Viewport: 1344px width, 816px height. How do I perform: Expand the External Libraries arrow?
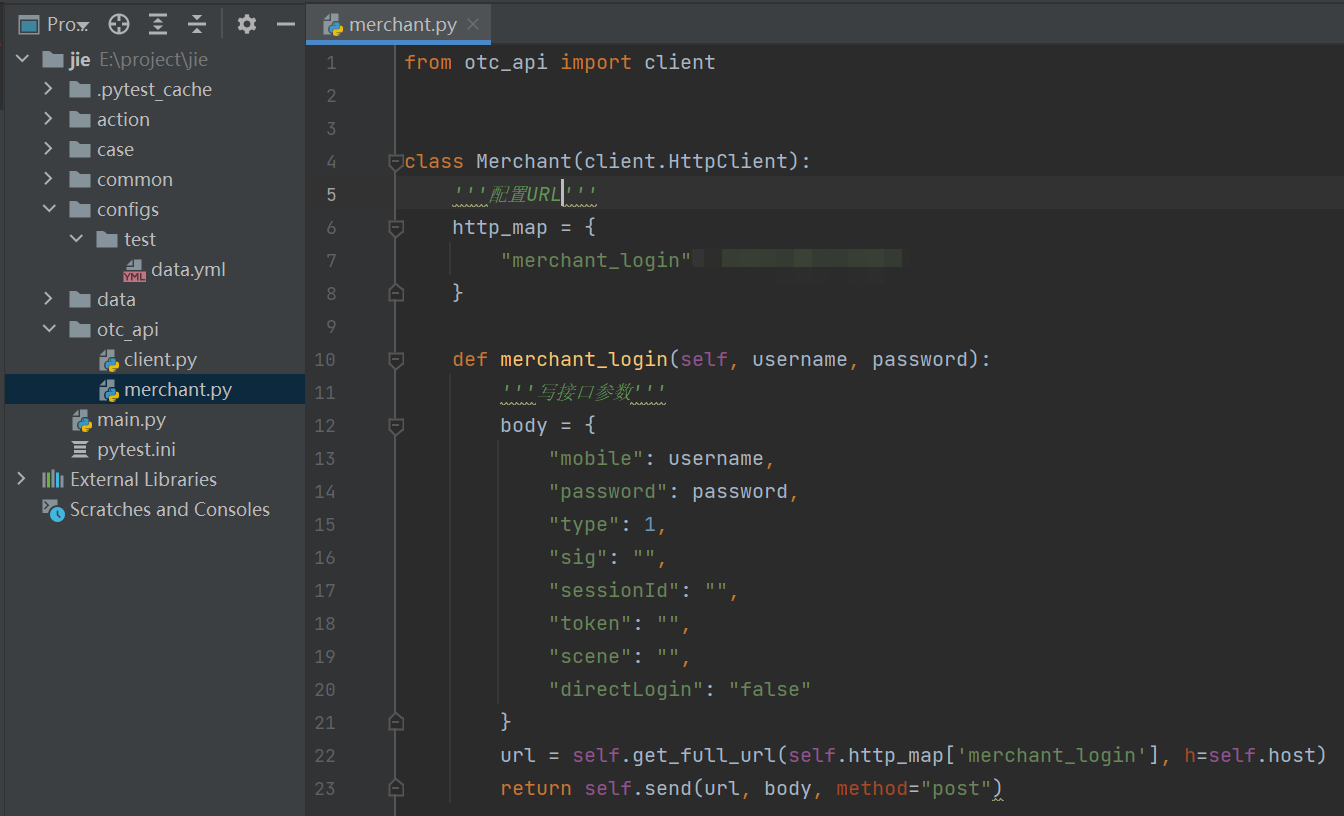(22, 480)
